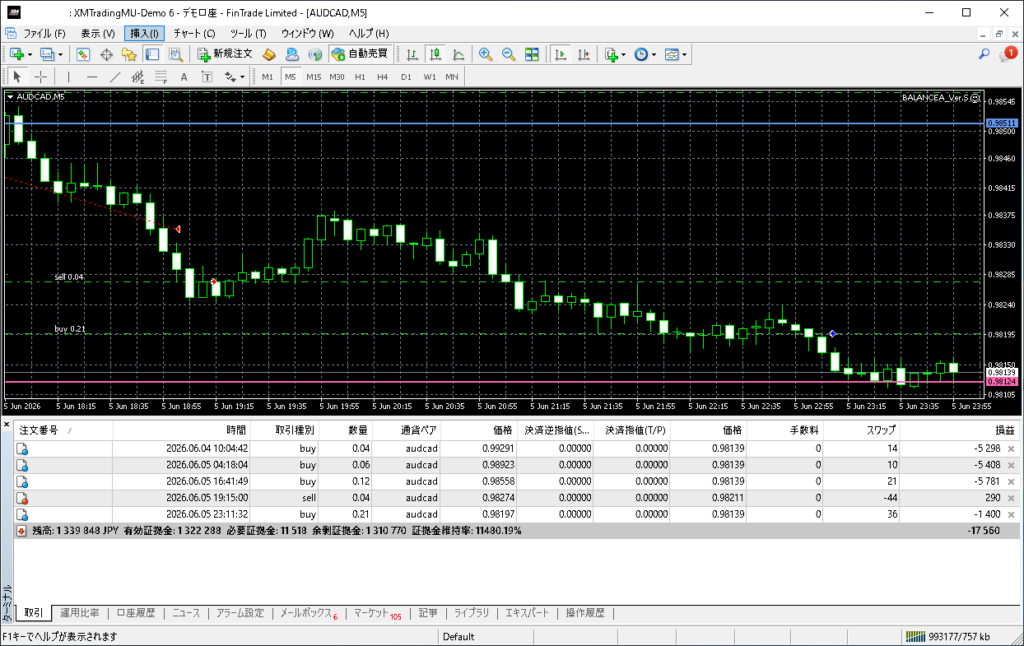Image resolution: width=1024 pixels, height=646 pixels.
Task: Open the profiles icon
Action: tap(46, 54)
